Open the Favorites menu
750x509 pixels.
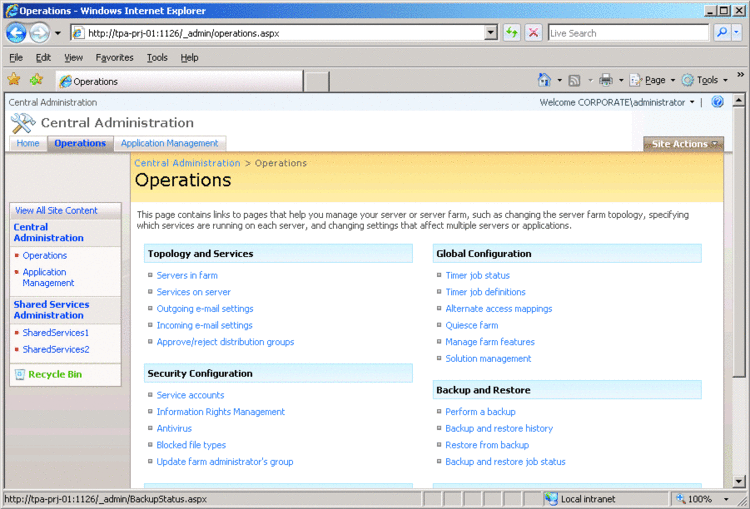tap(114, 57)
